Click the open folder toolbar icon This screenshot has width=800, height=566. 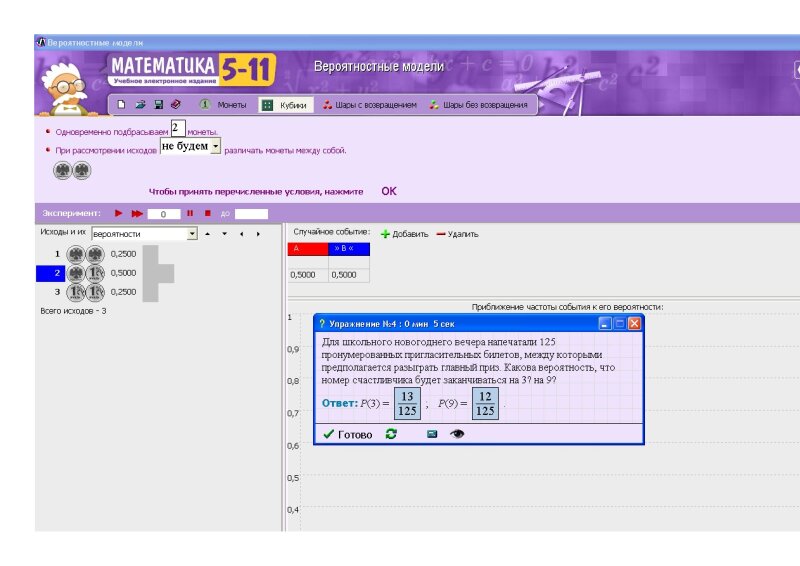click(140, 104)
